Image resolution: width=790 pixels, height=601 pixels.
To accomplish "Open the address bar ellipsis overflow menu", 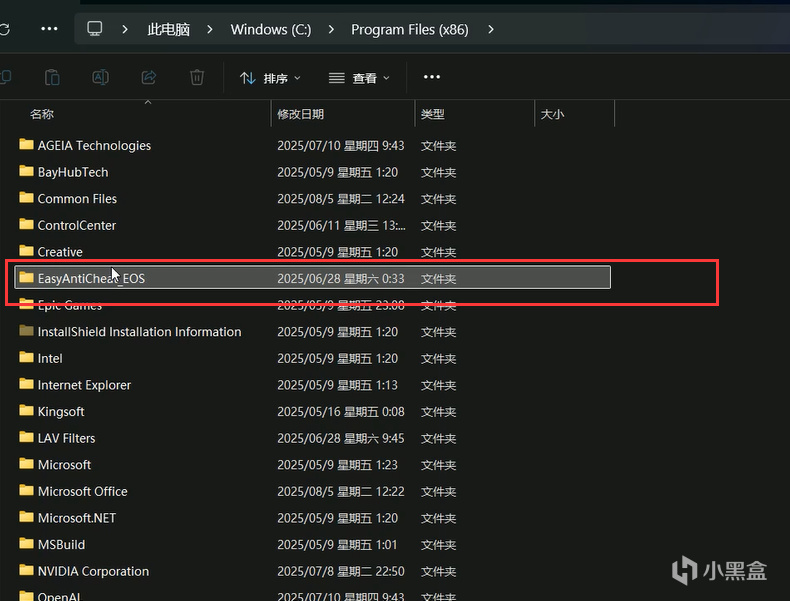I will coord(49,29).
